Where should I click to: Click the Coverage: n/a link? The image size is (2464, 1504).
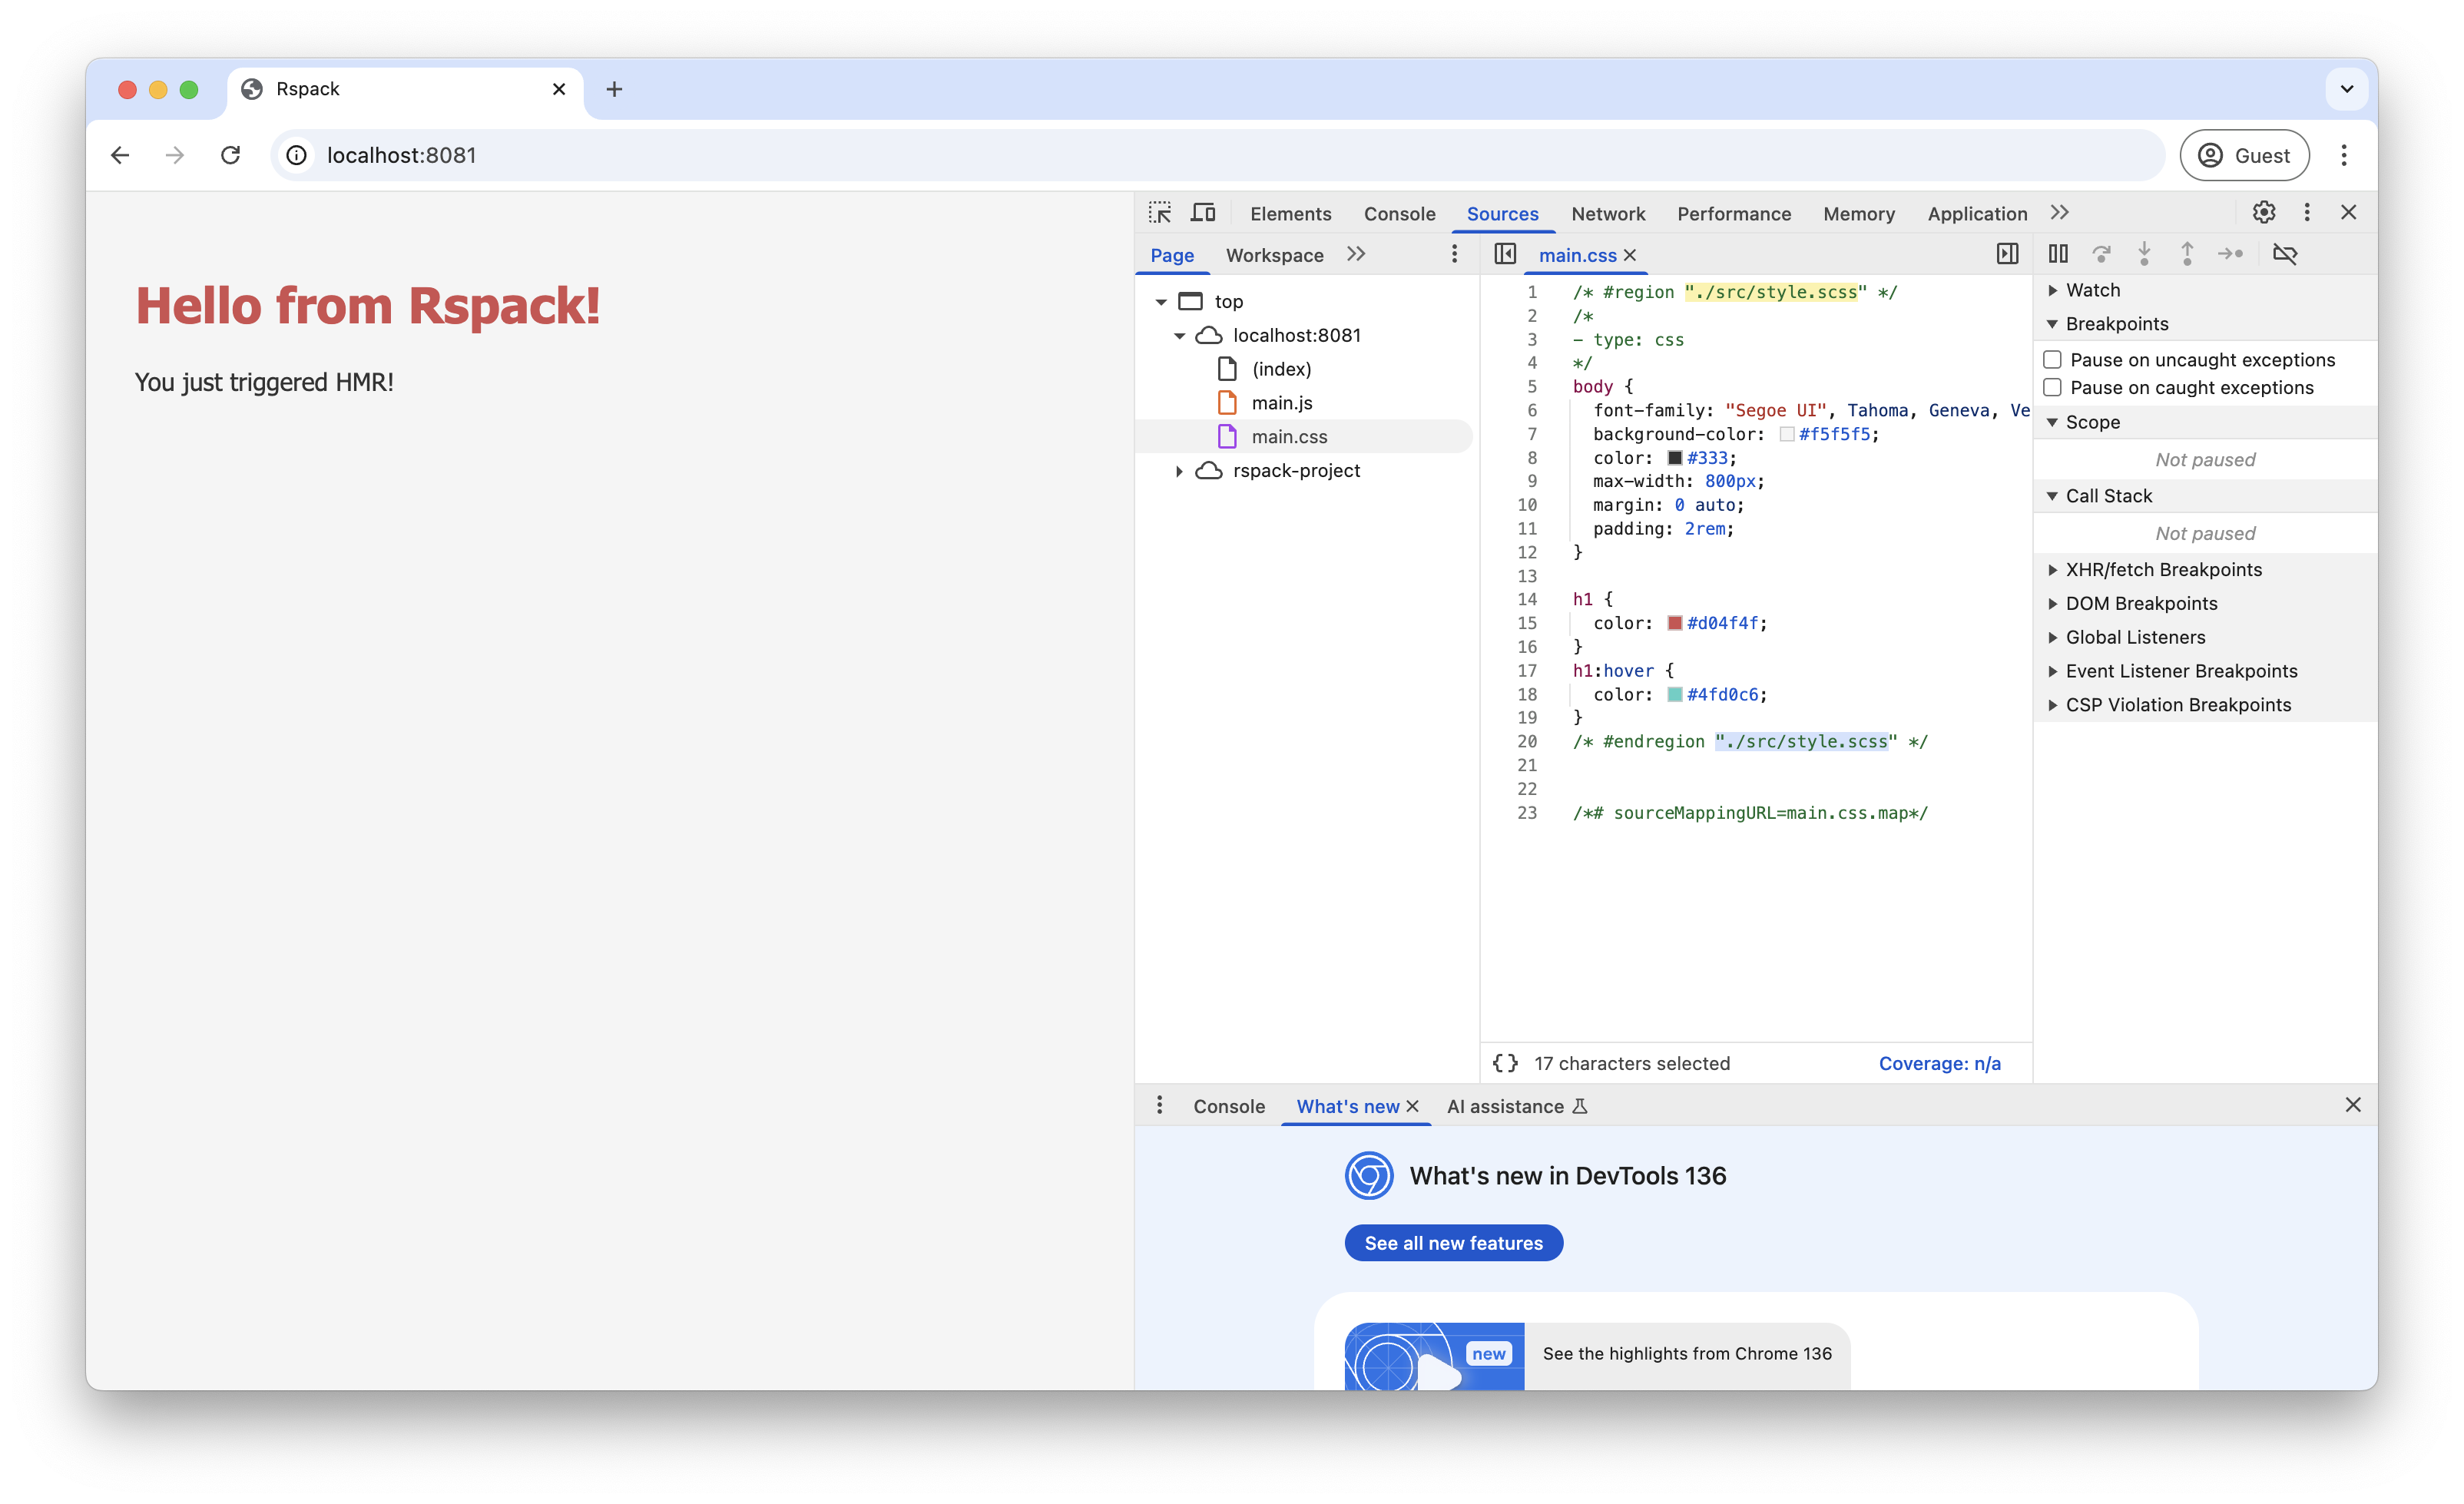1940,1063
